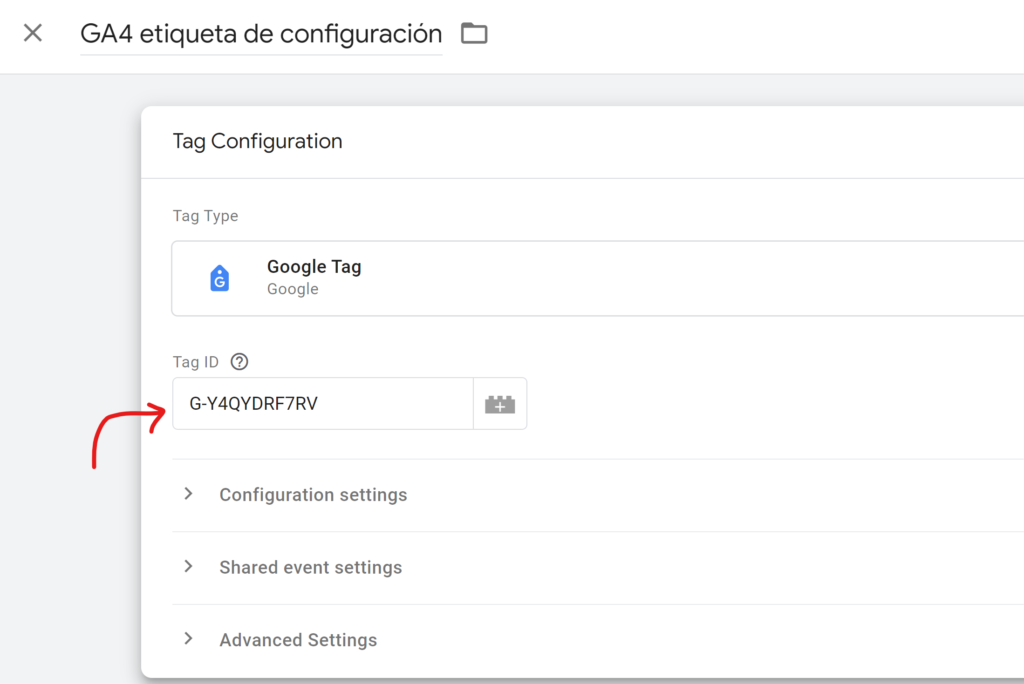Open the Tag ID help question mark
The height and width of the screenshot is (684, 1024).
click(x=240, y=361)
